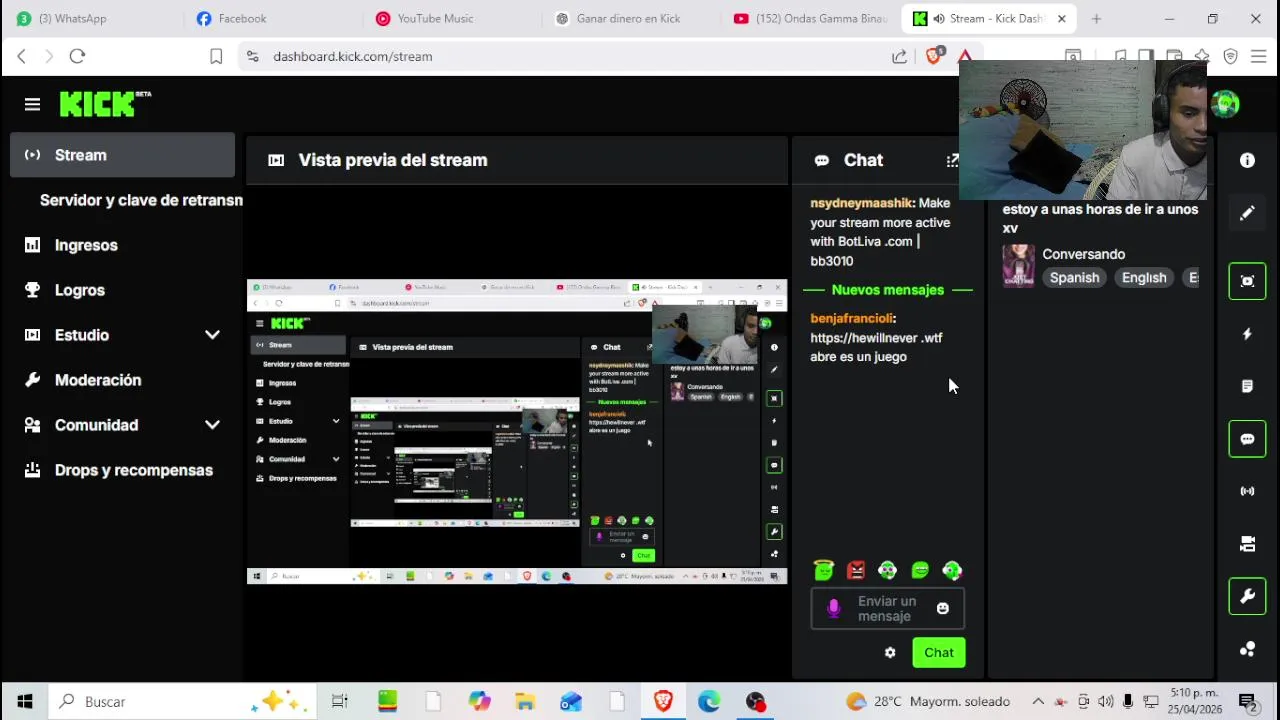The height and width of the screenshot is (720, 1280).
Task: Reload the page
Action: coord(77,56)
